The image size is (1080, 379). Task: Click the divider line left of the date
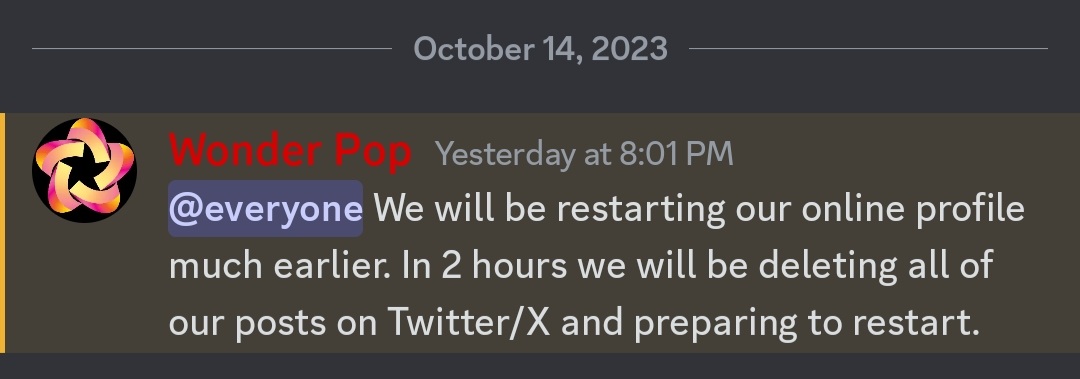coord(211,49)
